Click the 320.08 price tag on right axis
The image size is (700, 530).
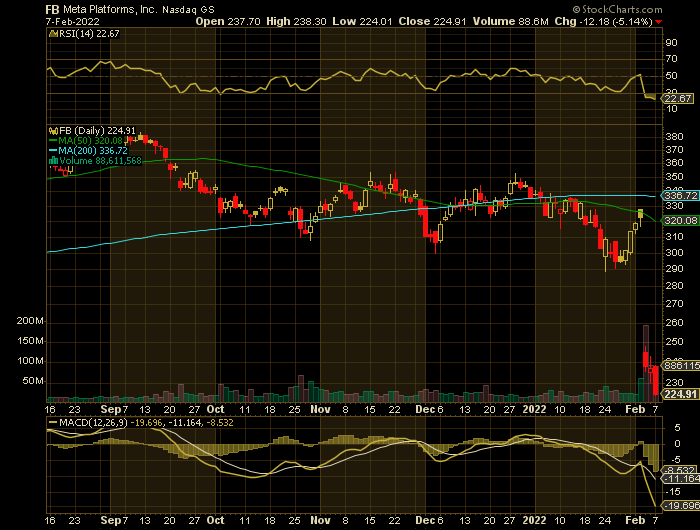click(681, 221)
